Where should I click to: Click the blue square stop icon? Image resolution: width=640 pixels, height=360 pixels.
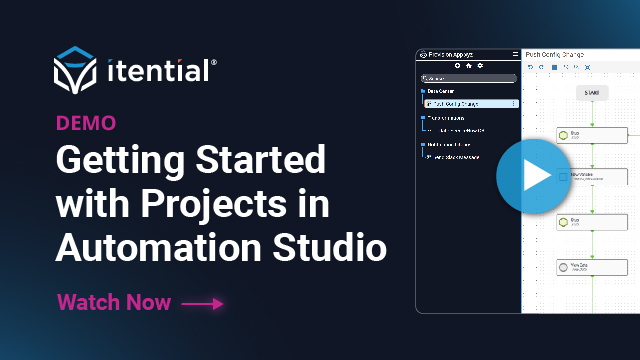(x=554, y=67)
